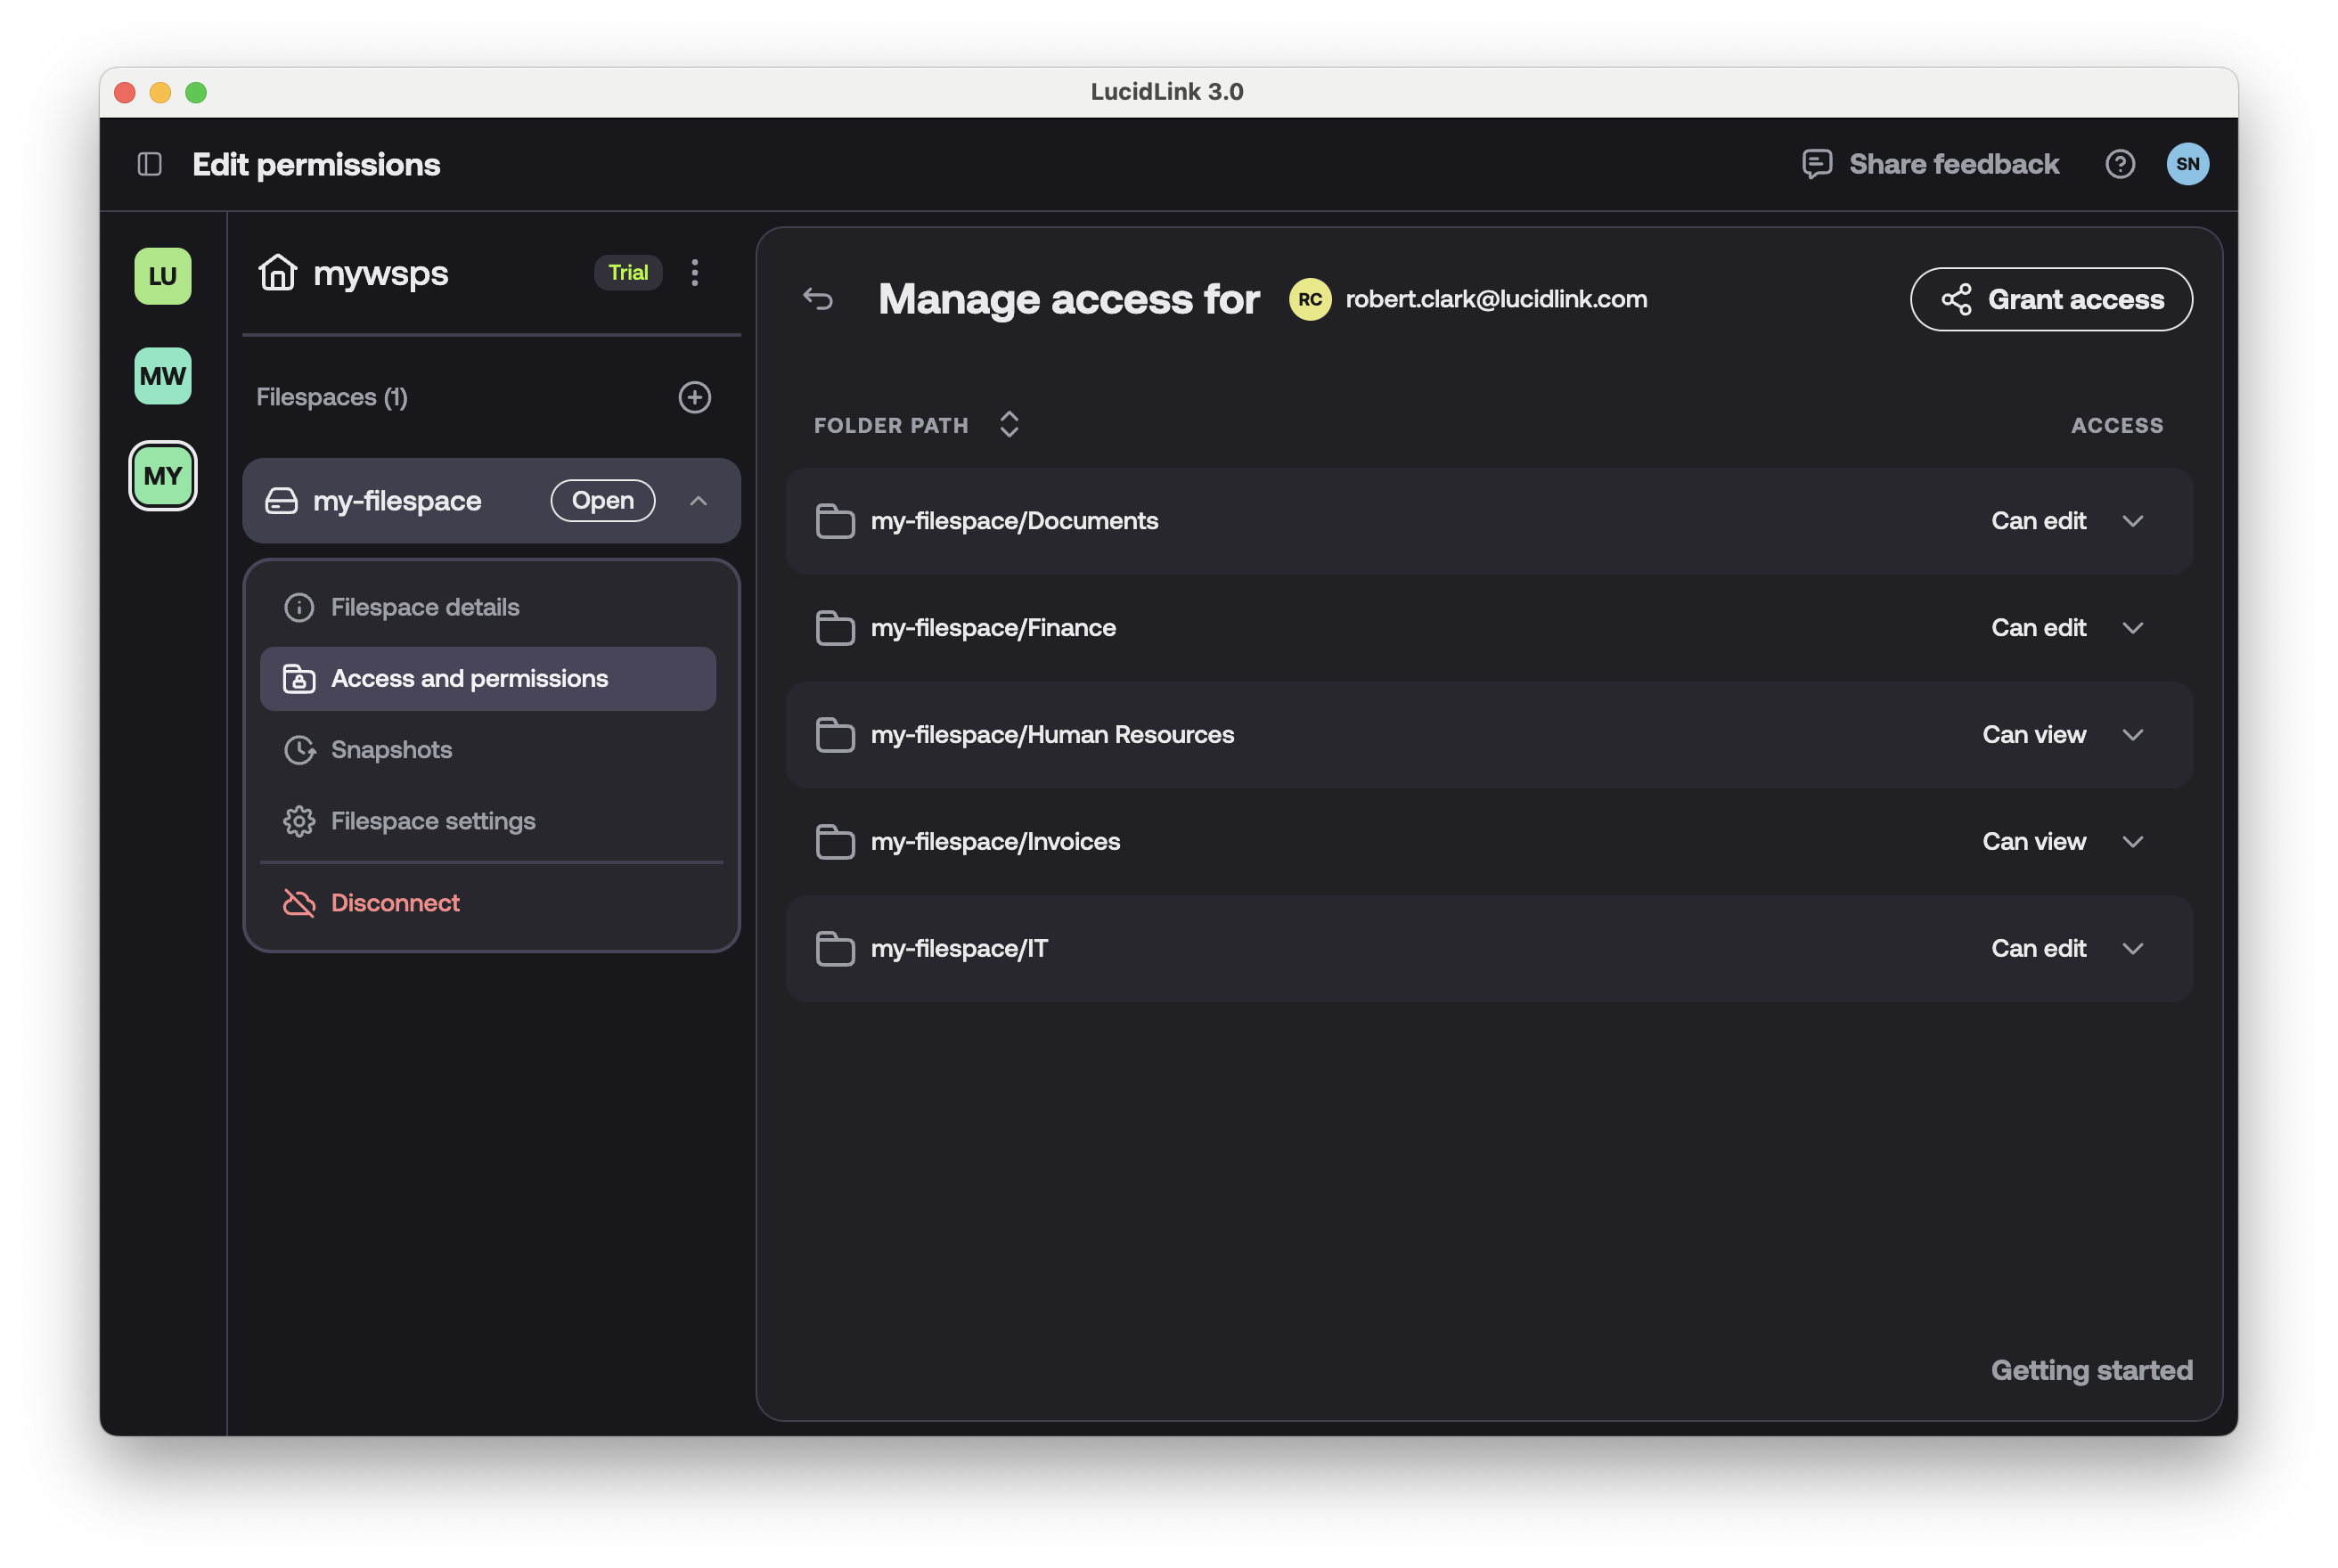This screenshot has width=2338, height=1568.
Task: Click the folder icon for my-filespace/Invoices
Action: pos(835,842)
